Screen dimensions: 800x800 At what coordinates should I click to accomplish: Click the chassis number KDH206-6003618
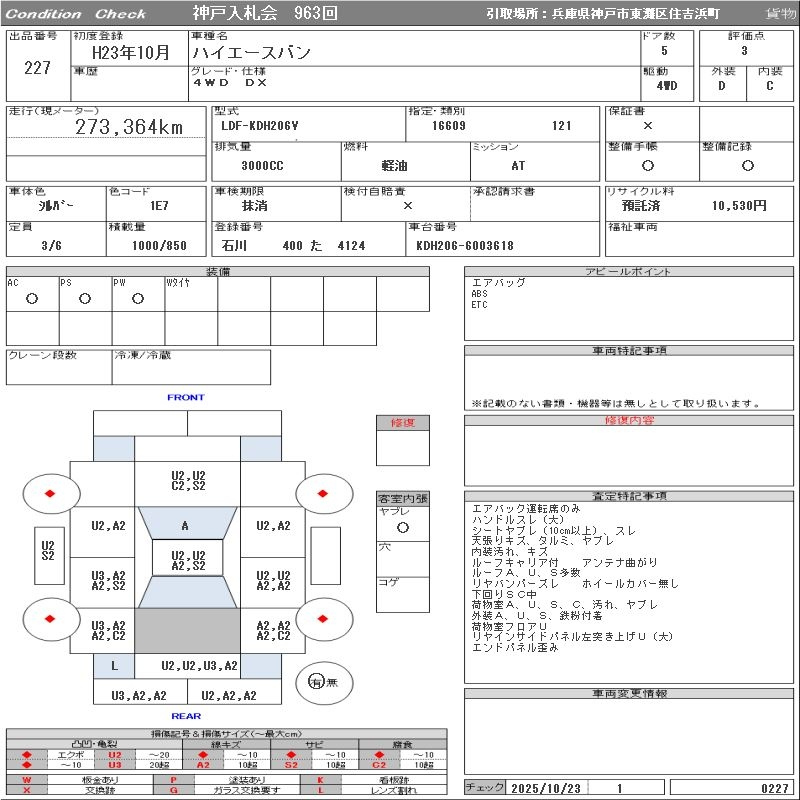(x=465, y=246)
